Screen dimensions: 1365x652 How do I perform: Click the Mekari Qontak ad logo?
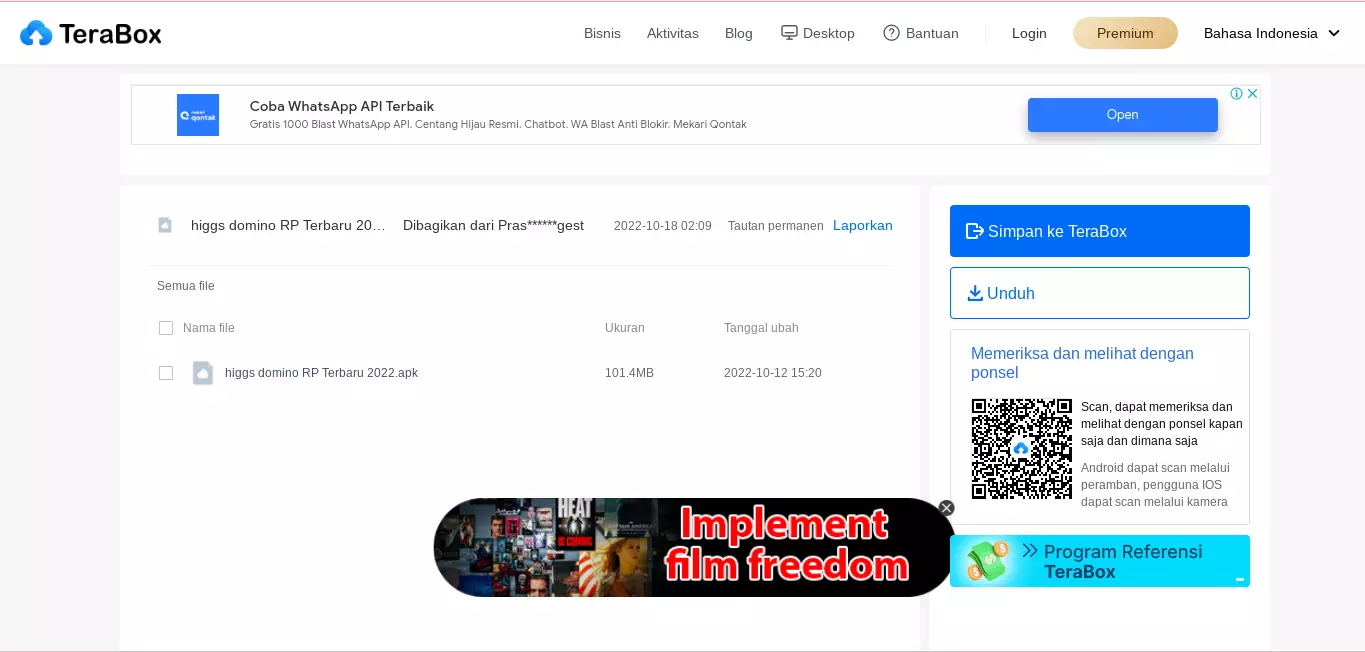click(198, 115)
